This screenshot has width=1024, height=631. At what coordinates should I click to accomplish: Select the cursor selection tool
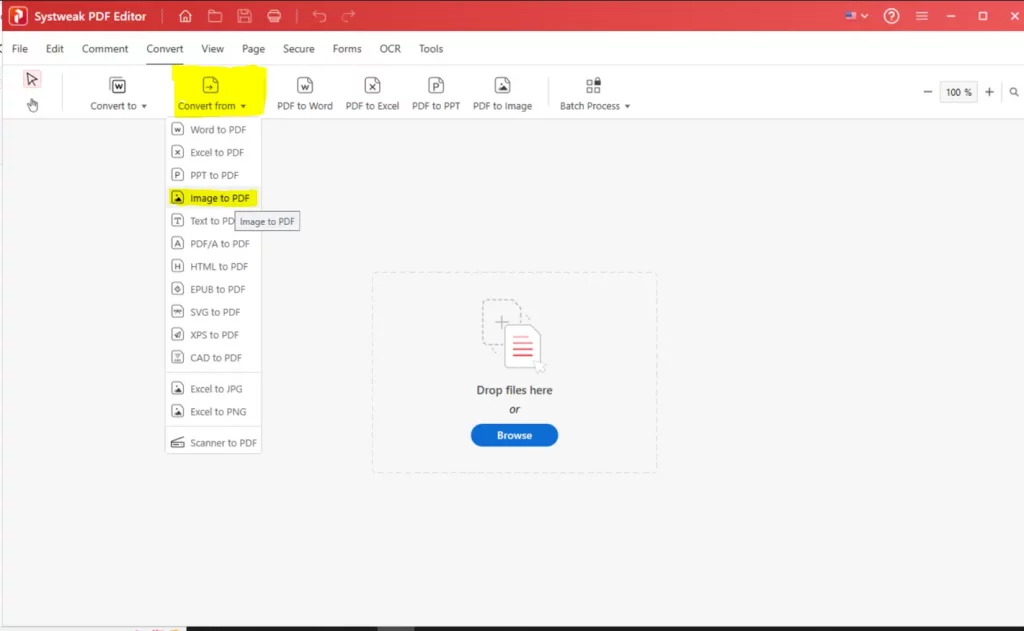32,78
